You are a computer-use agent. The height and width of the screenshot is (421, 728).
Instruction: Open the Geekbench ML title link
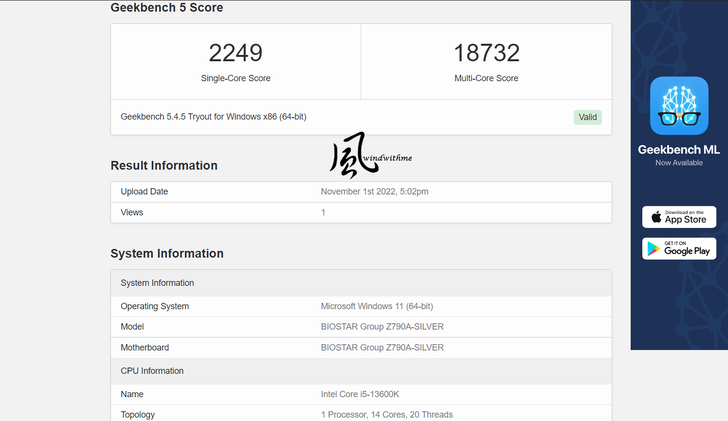[x=679, y=150]
